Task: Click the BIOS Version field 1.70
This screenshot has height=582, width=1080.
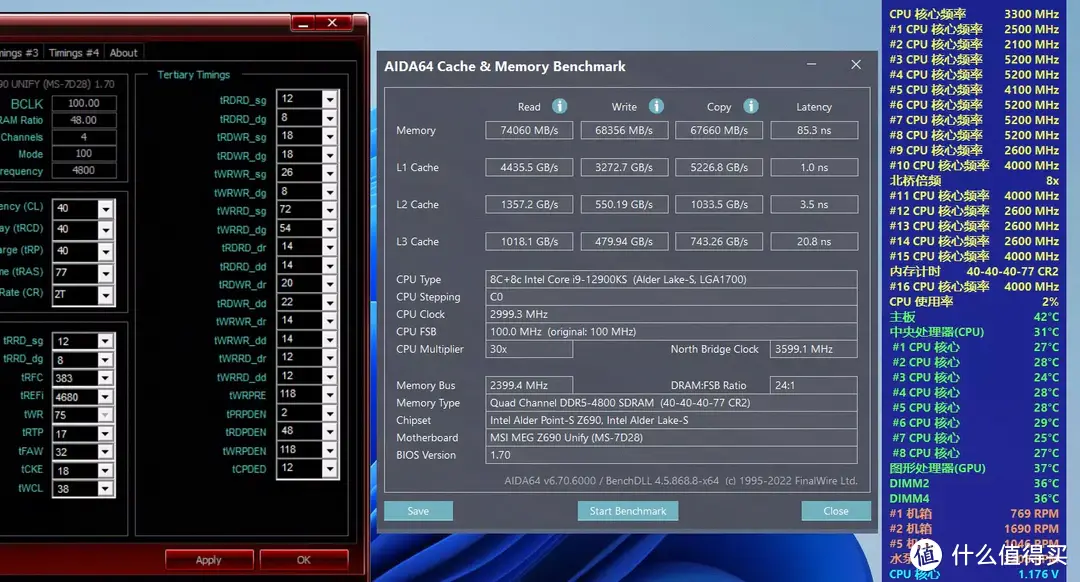Action: point(671,455)
